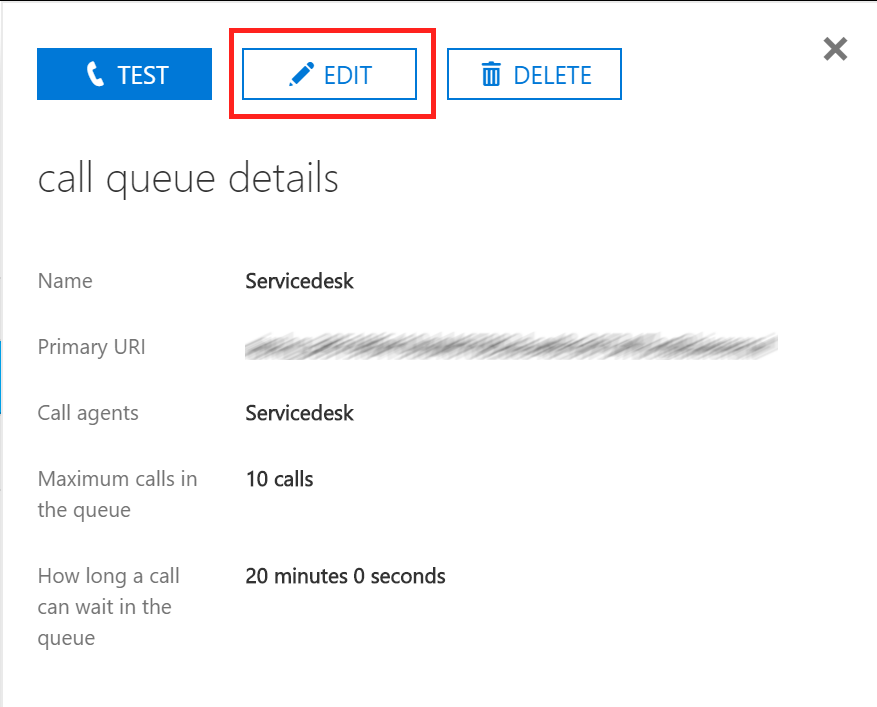877x707 pixels.
Task: Click the Maximum calls in the queue label
Action: tap(117, 494)
